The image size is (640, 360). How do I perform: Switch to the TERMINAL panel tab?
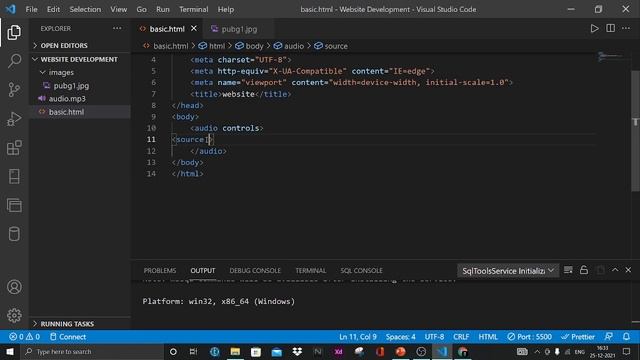pyautogui.click(x=311, y=270)
